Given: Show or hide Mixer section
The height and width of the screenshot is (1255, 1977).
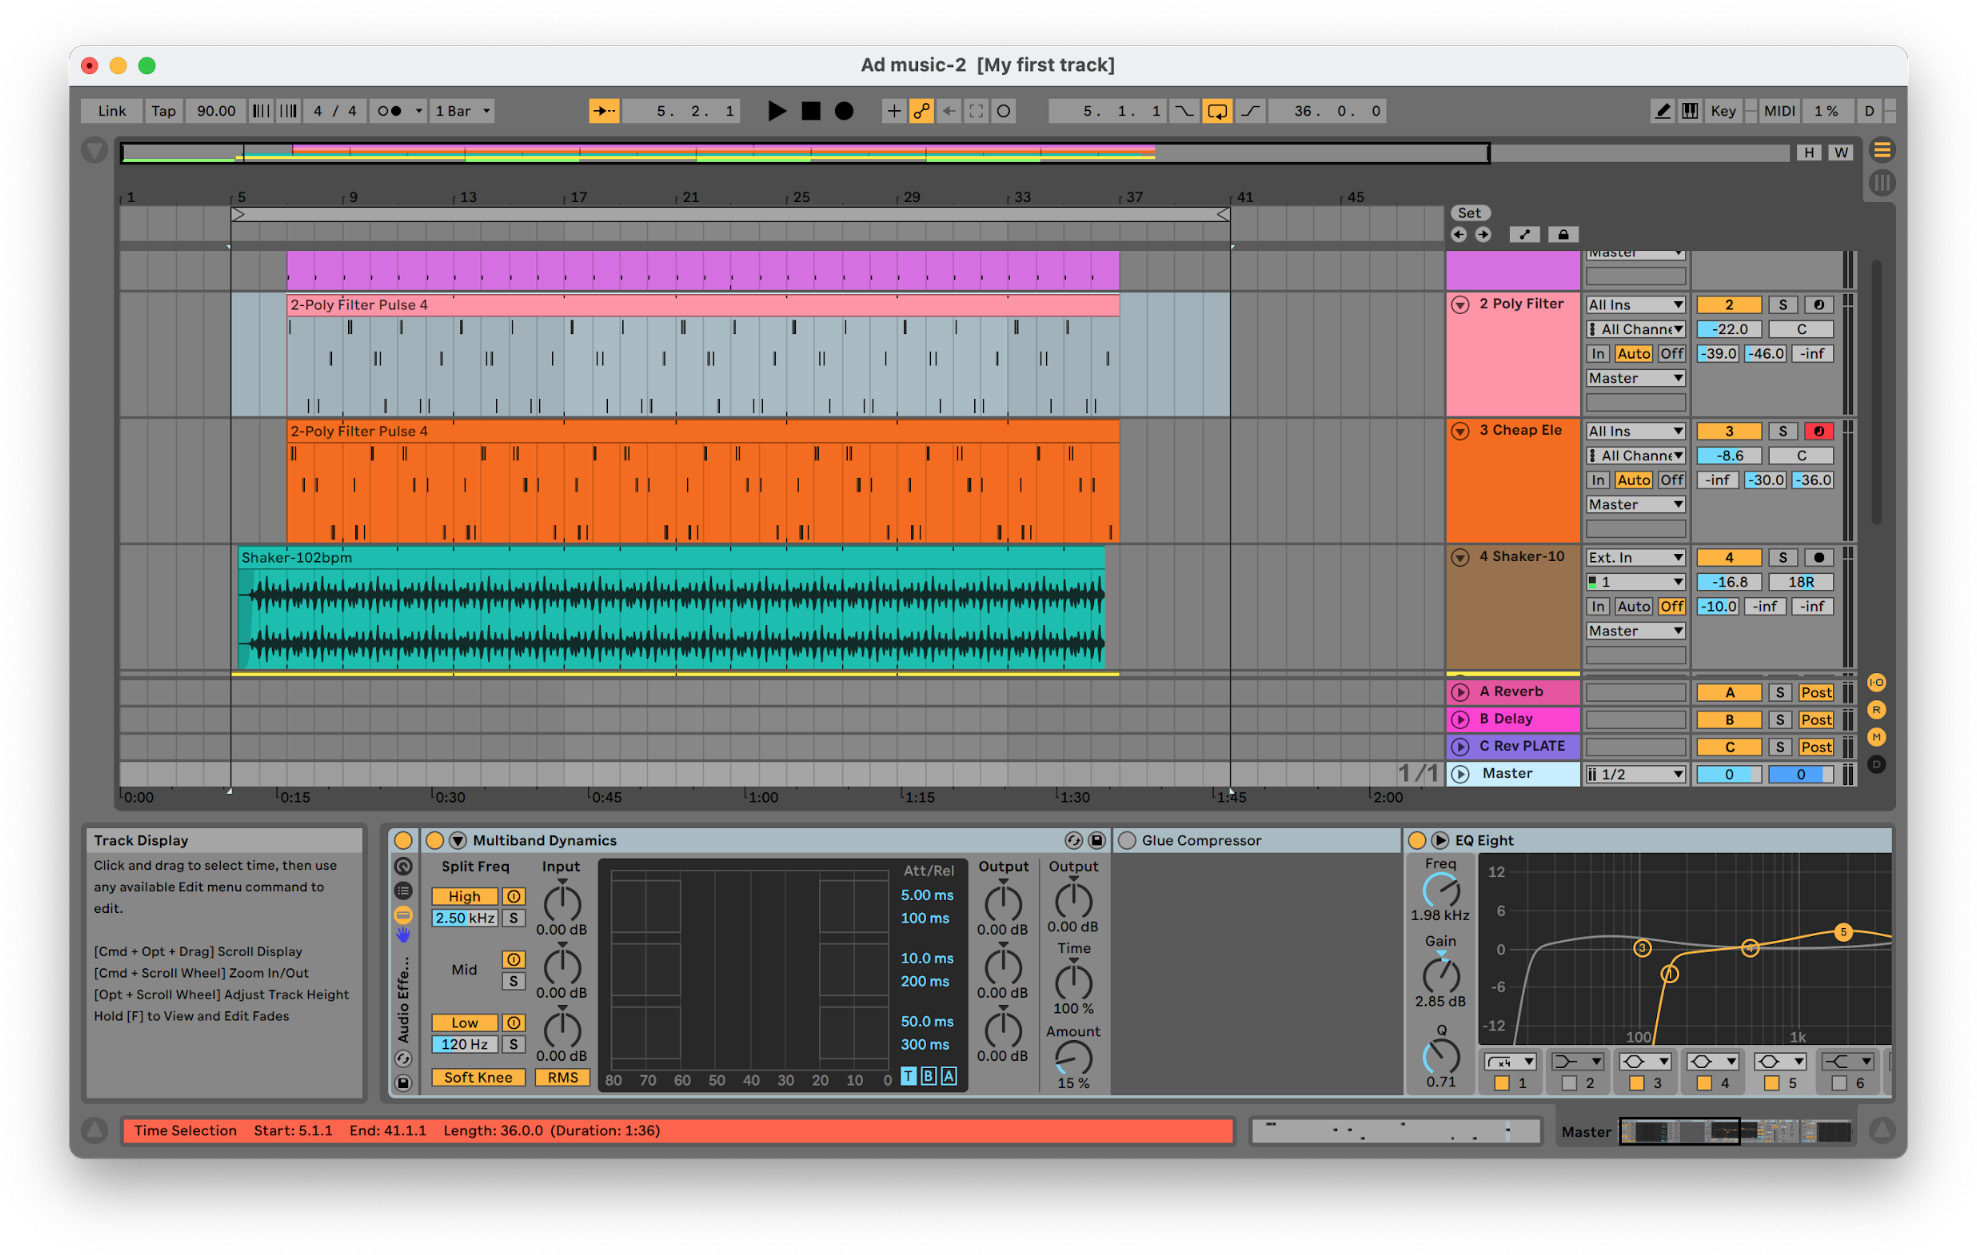Looking at the screenshot, I should point(1876,737).
